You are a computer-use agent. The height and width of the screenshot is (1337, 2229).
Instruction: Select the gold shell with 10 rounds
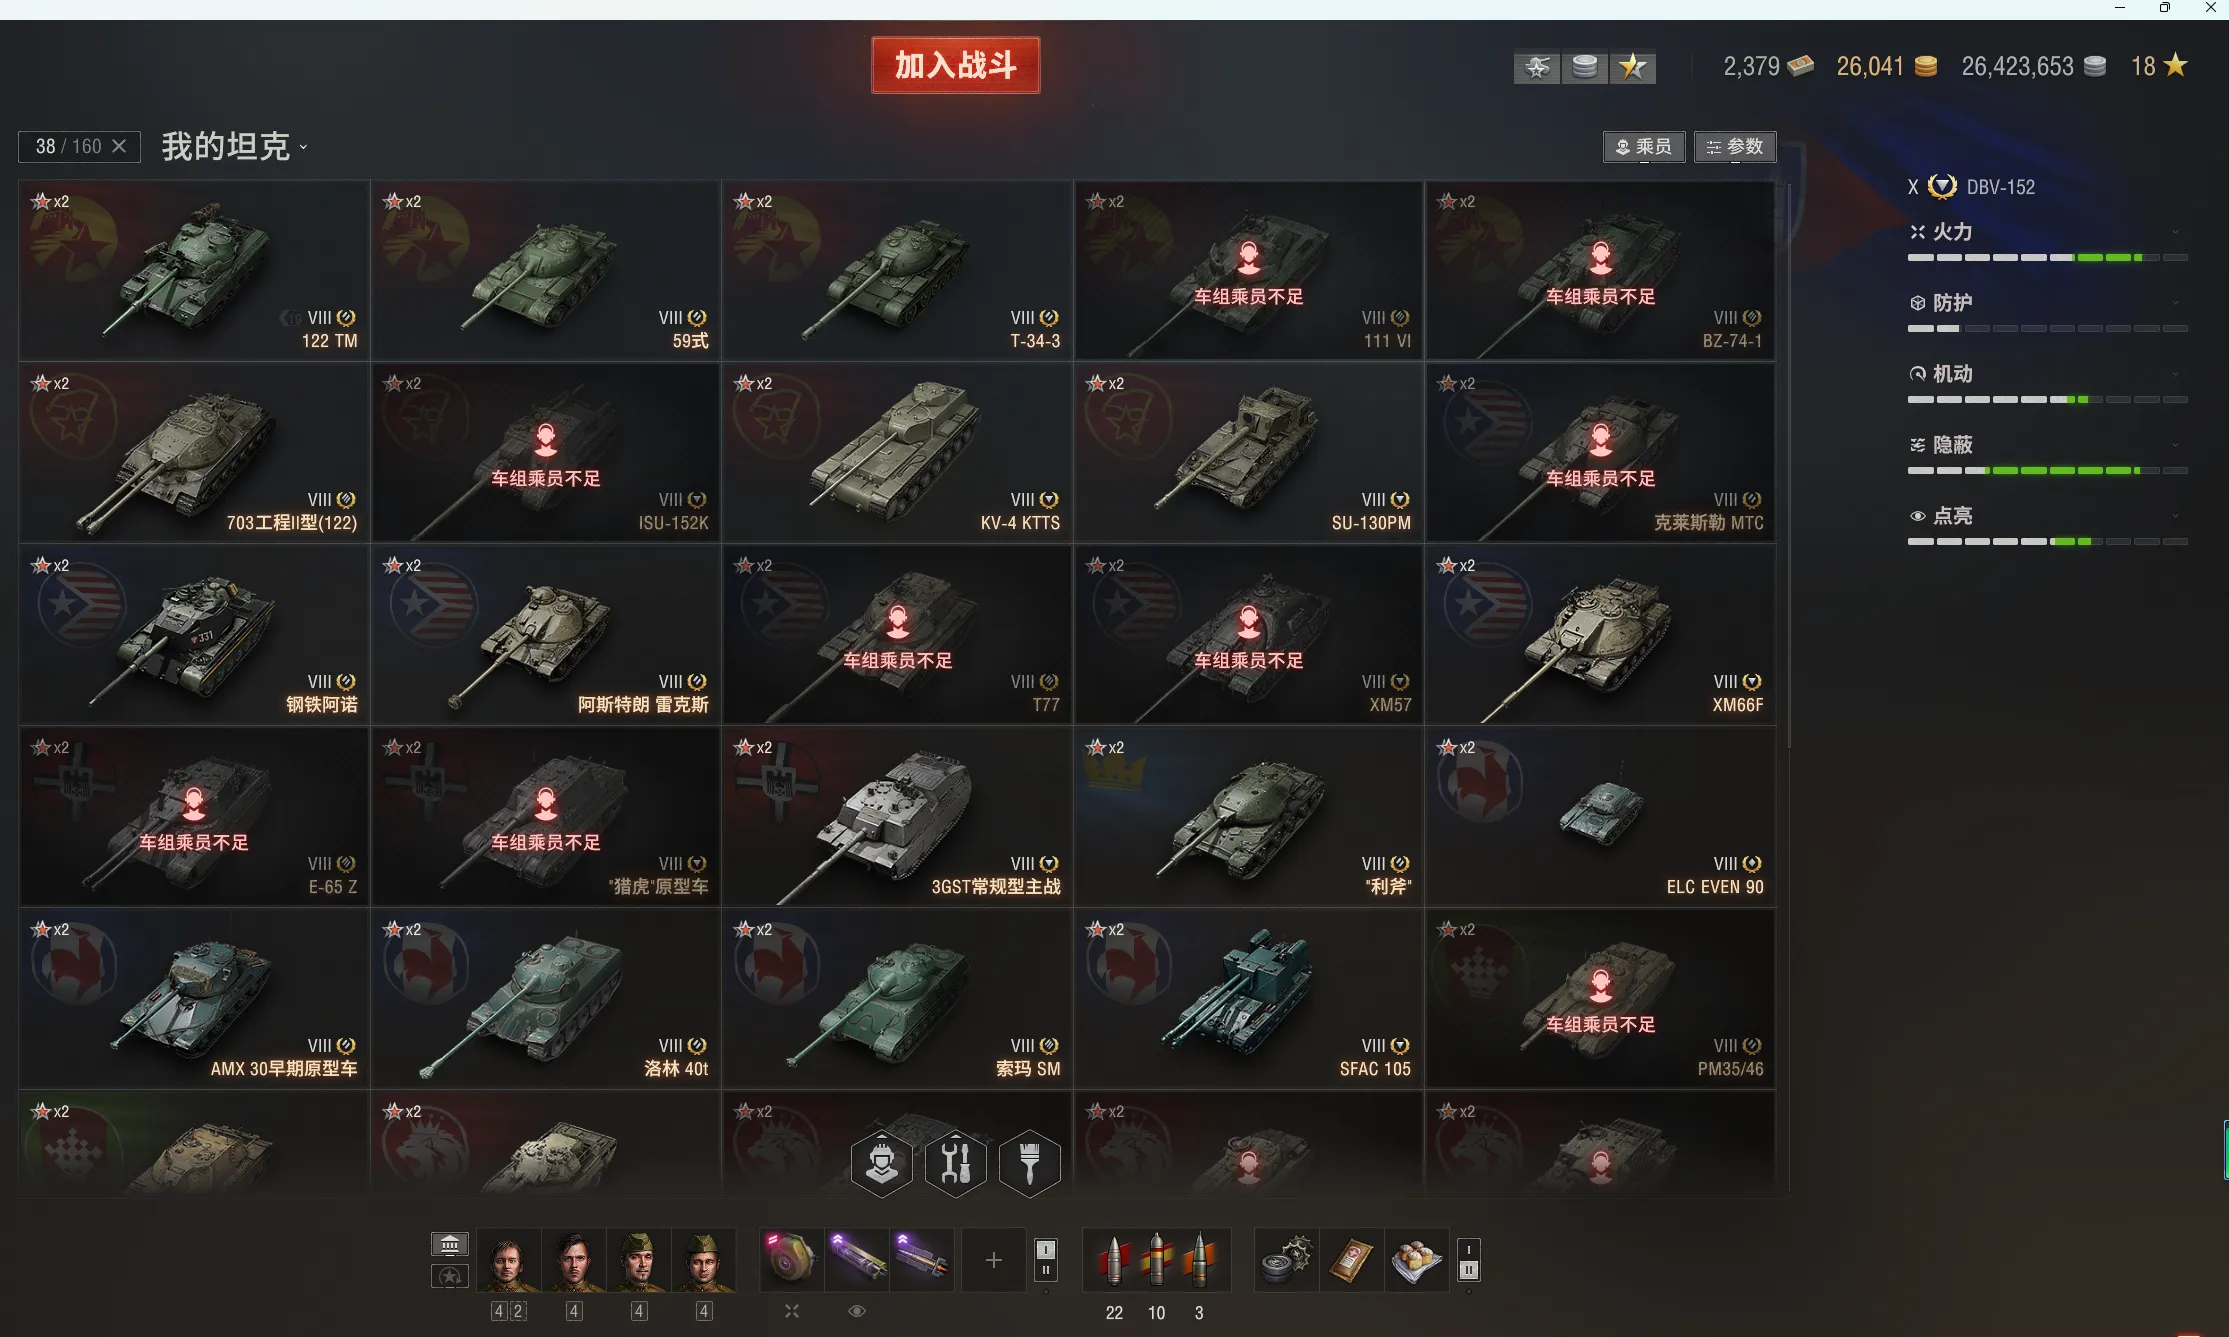(1157, 1261)
